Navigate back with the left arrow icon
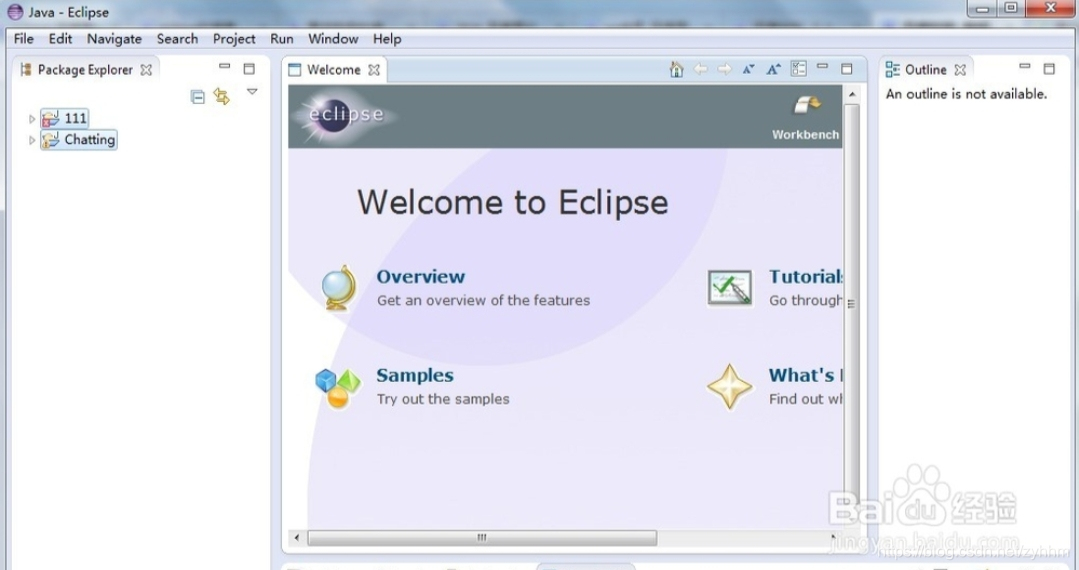1079x570 pixels. point(701,69)
